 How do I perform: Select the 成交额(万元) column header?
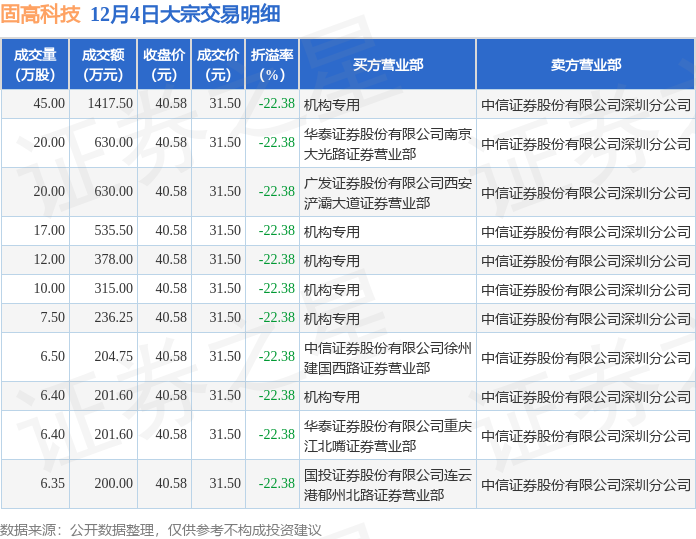pyautogui.click(x=103, y=64)
